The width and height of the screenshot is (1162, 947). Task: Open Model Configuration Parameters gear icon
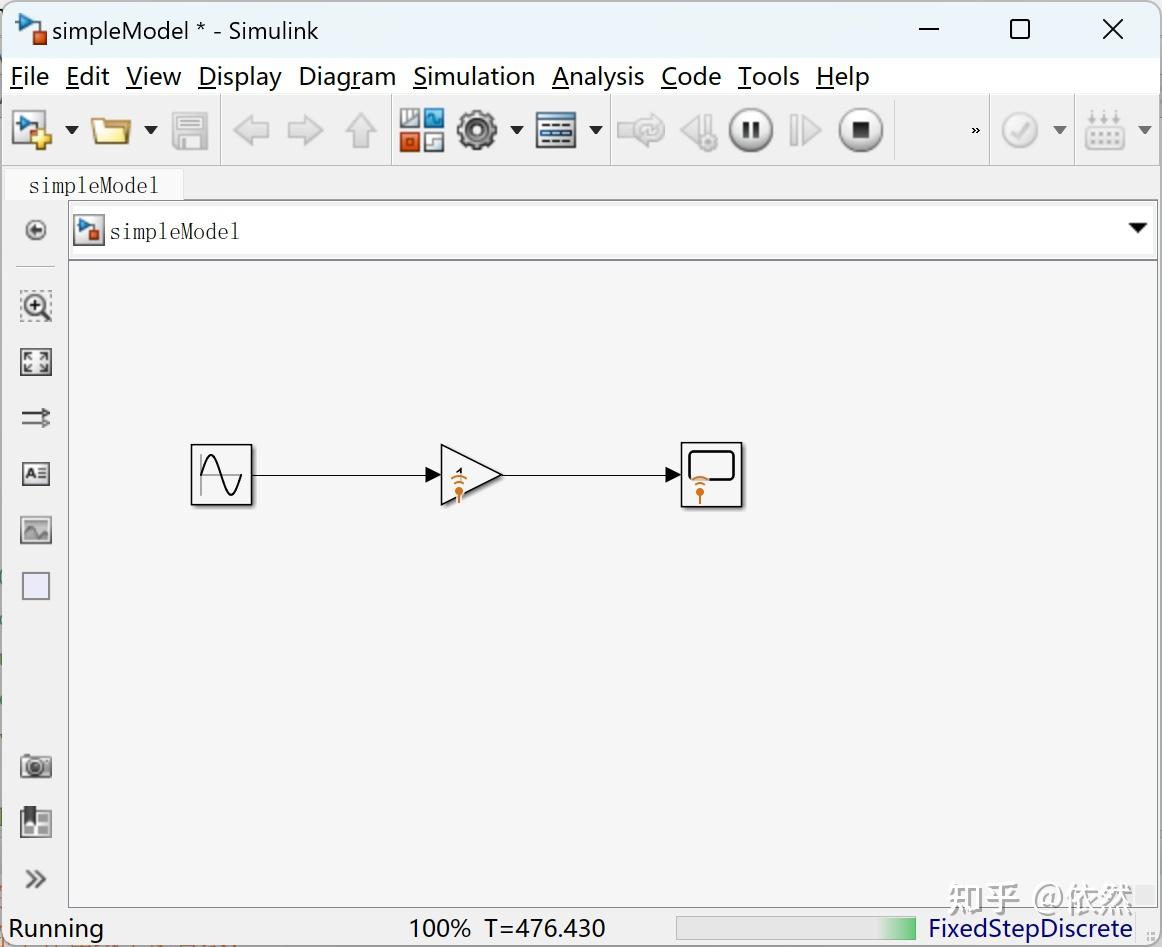click(x=478, y=130)
